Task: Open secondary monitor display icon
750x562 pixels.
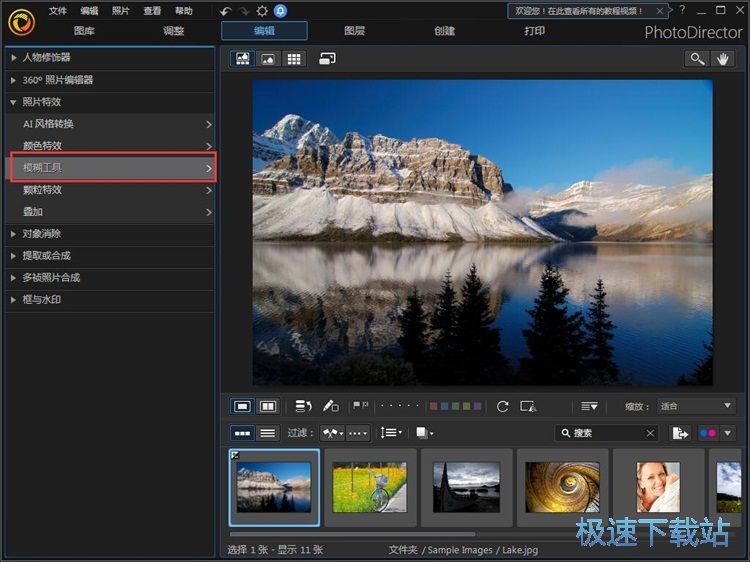Action: coord(327,59)
